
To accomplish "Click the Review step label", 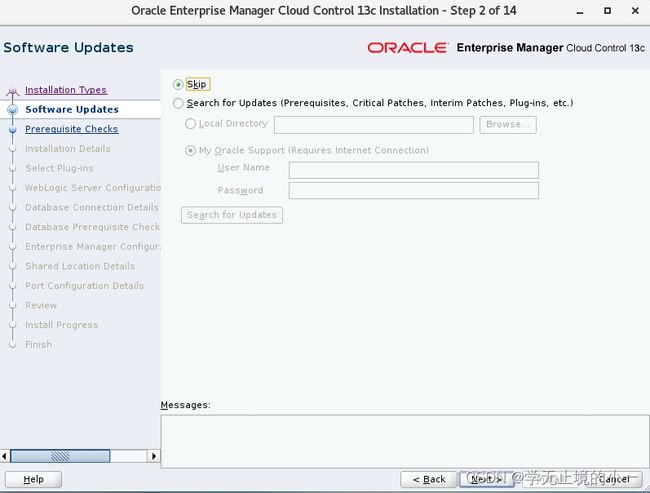I will click(x=41, y=306).
